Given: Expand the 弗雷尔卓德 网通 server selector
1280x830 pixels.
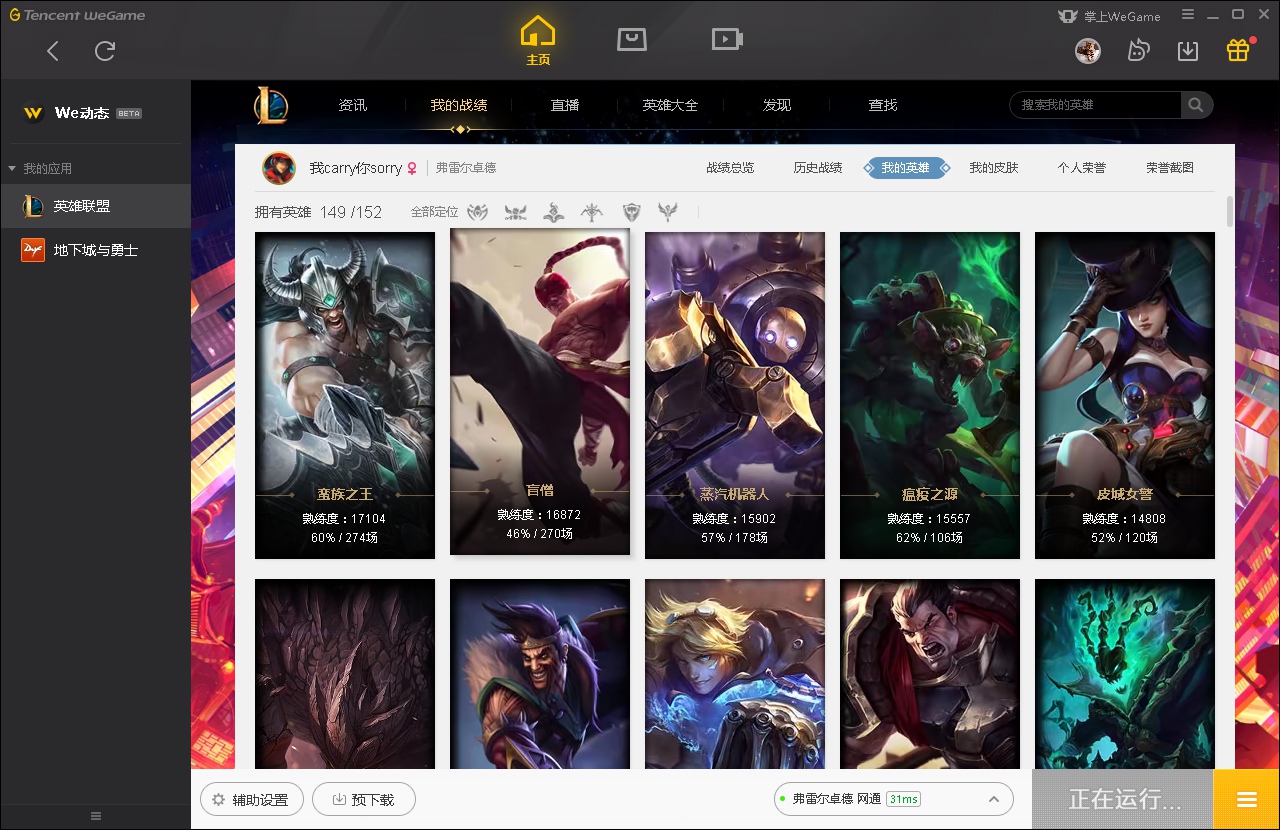Looking at the screenshot, I should point(894,799).
